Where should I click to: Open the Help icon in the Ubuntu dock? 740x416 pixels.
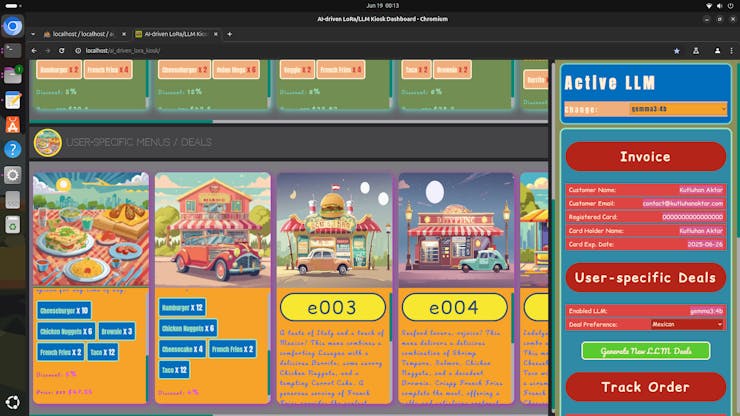13,149
